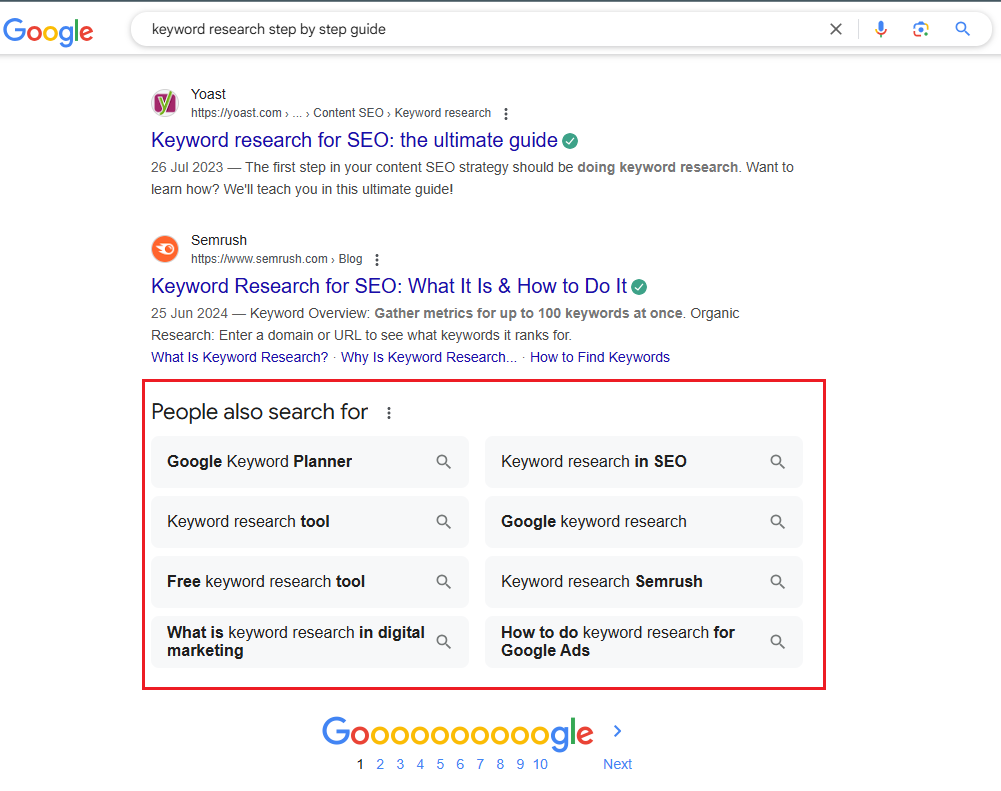Click the Semrush favicon
1001x791 pixels.
point(165,248)
